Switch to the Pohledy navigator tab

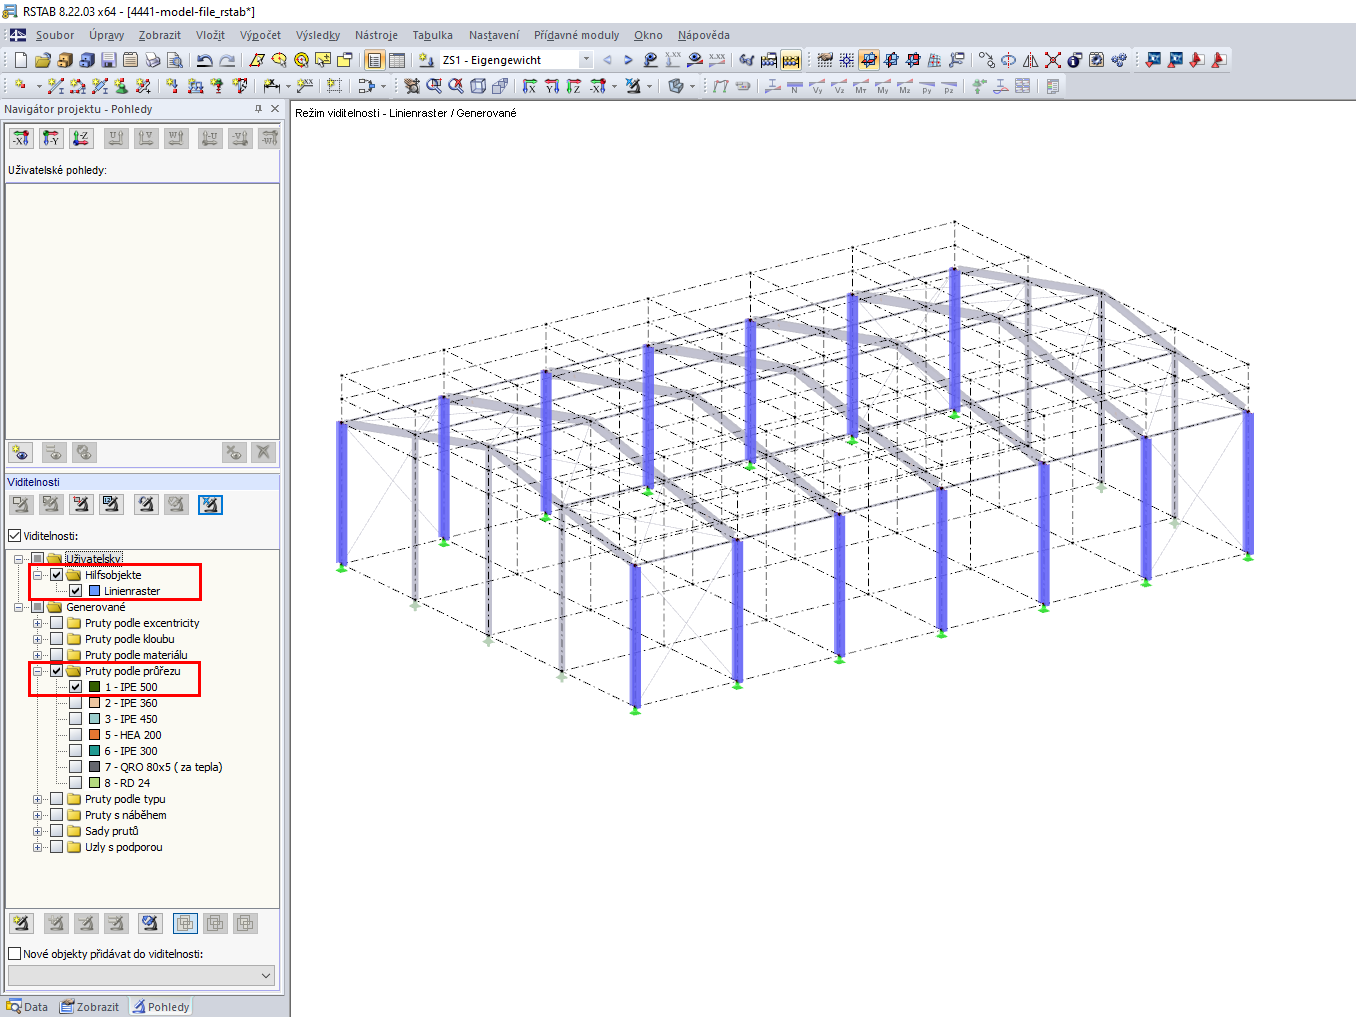[x=160, y=1007]
